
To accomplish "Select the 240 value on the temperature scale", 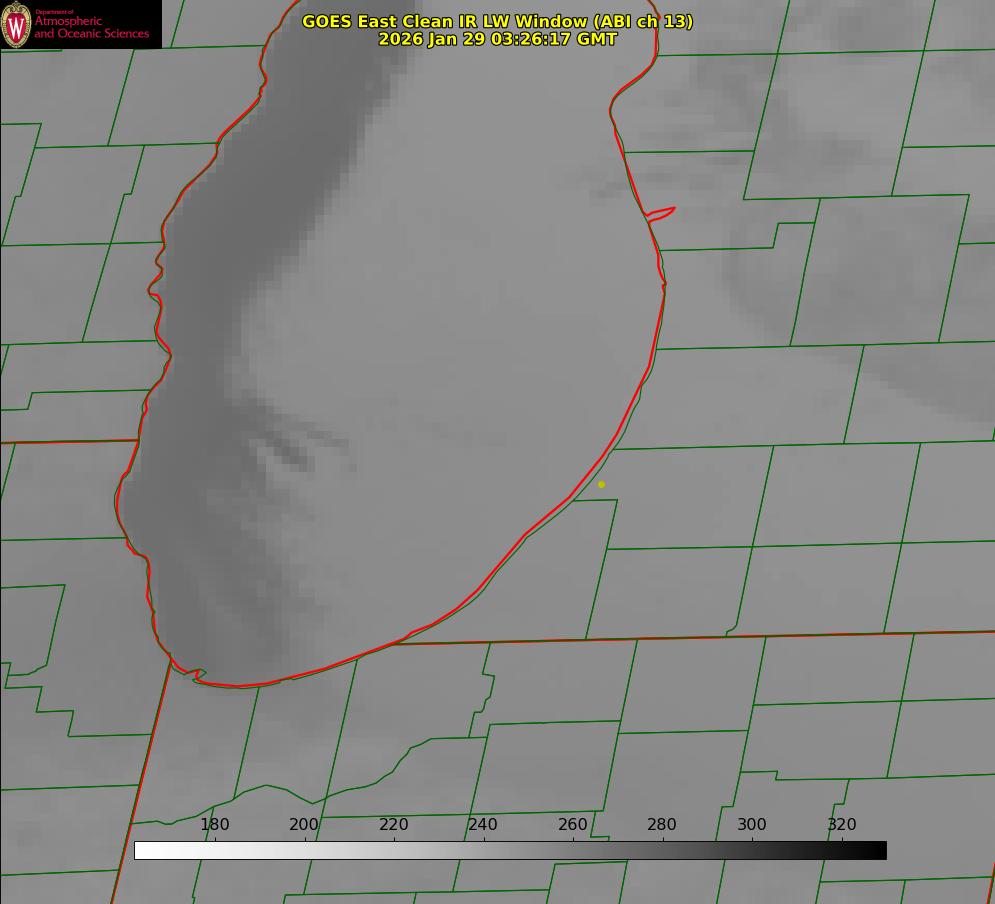I will 483,825.
